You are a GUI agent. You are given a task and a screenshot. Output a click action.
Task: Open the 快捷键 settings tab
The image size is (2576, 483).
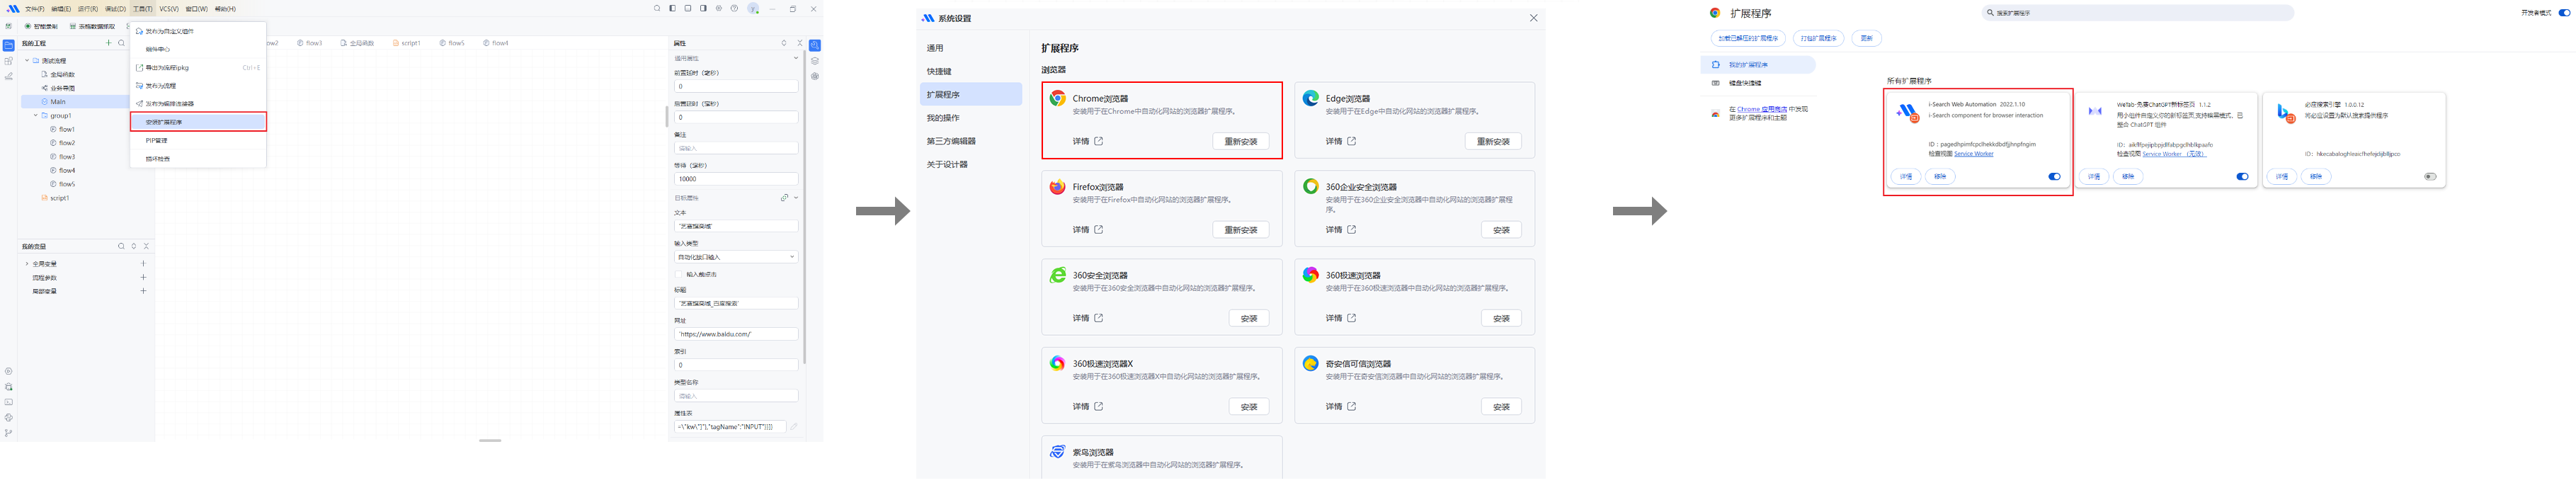click(939, 72)
